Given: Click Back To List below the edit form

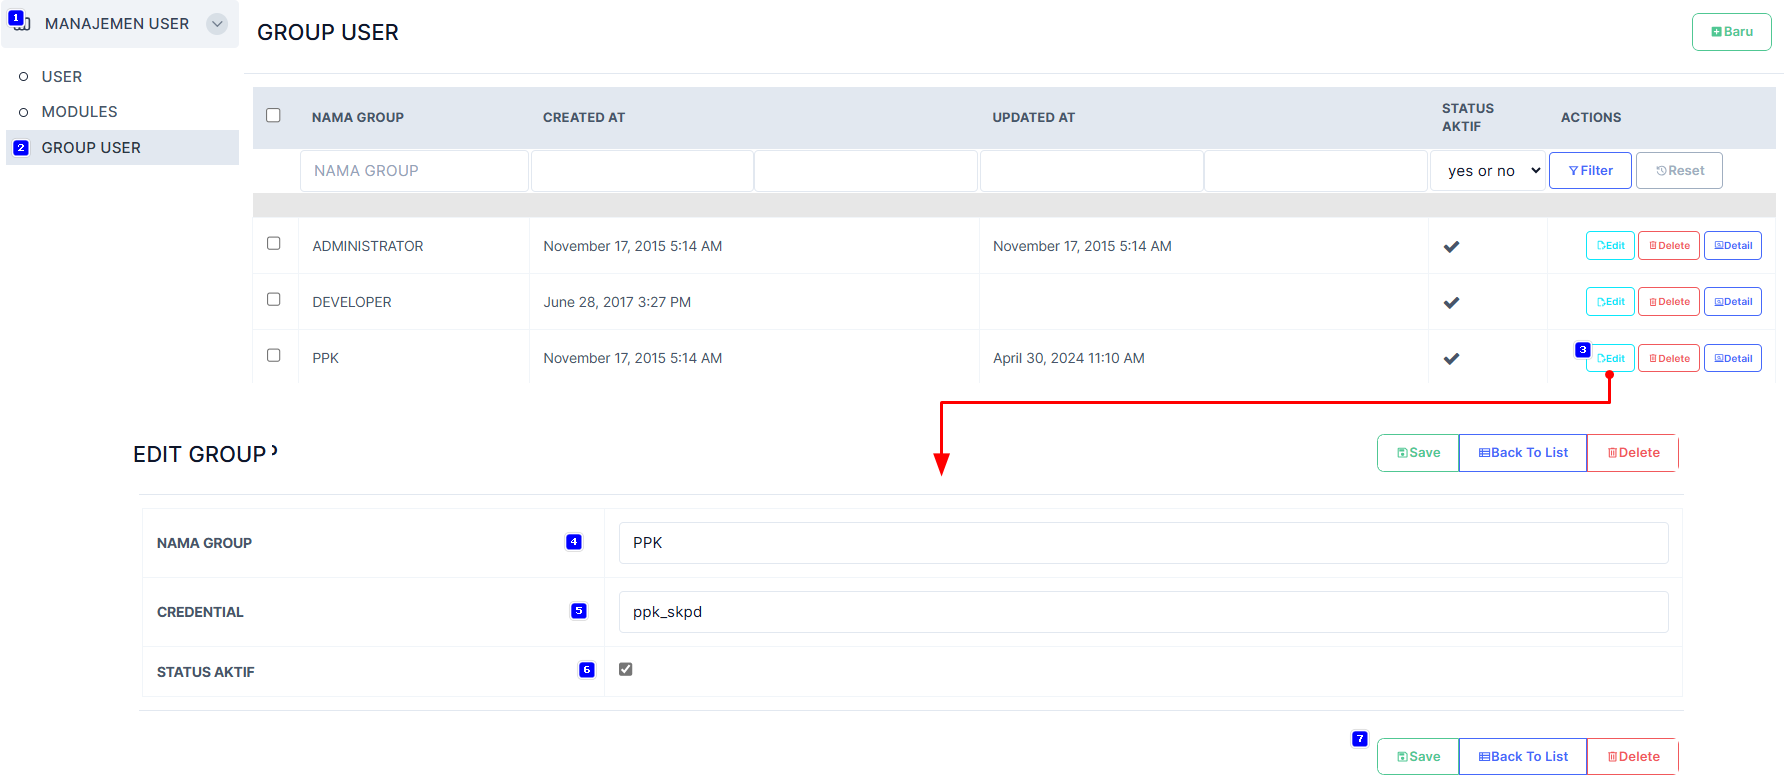Looking at the screenshot, I should [1523, 757].
